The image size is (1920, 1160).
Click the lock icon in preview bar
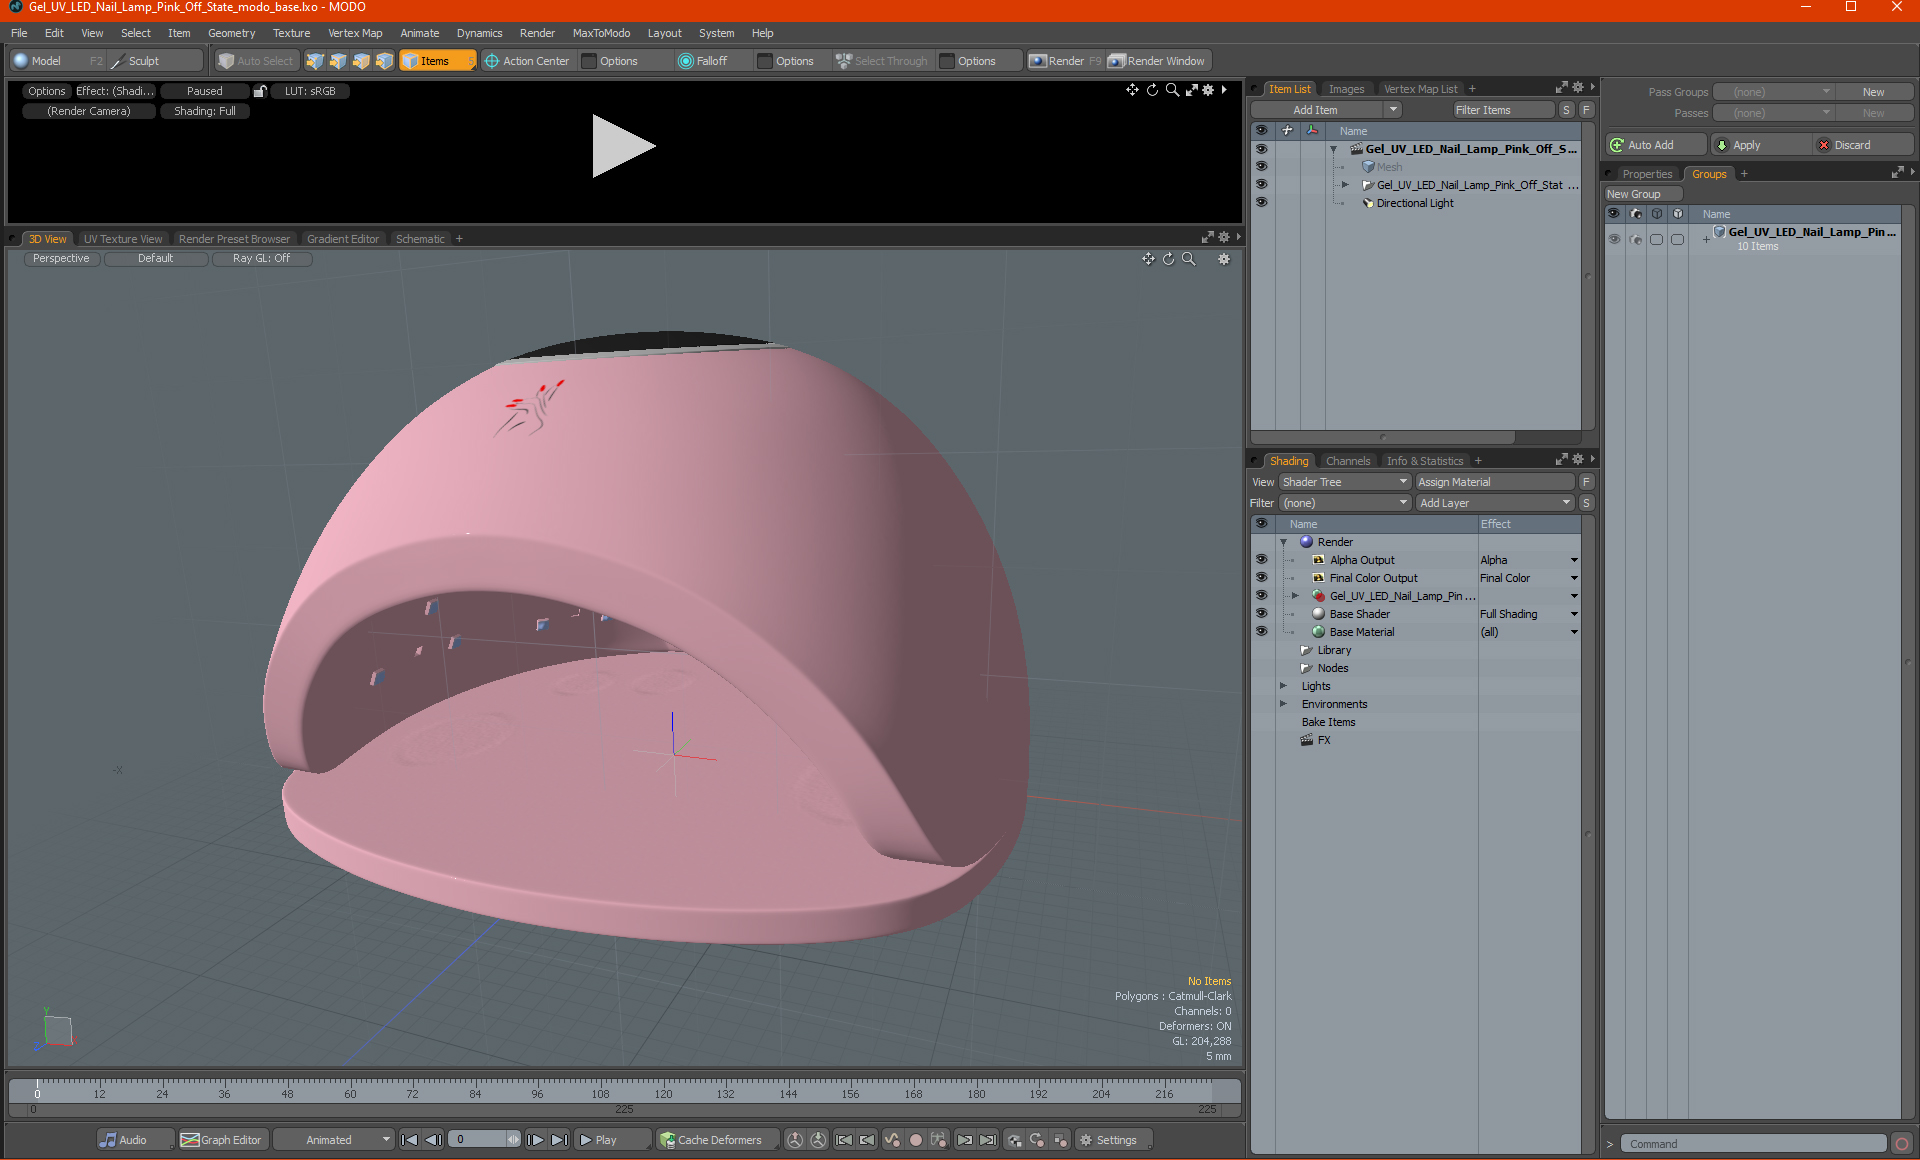point(260,91)
